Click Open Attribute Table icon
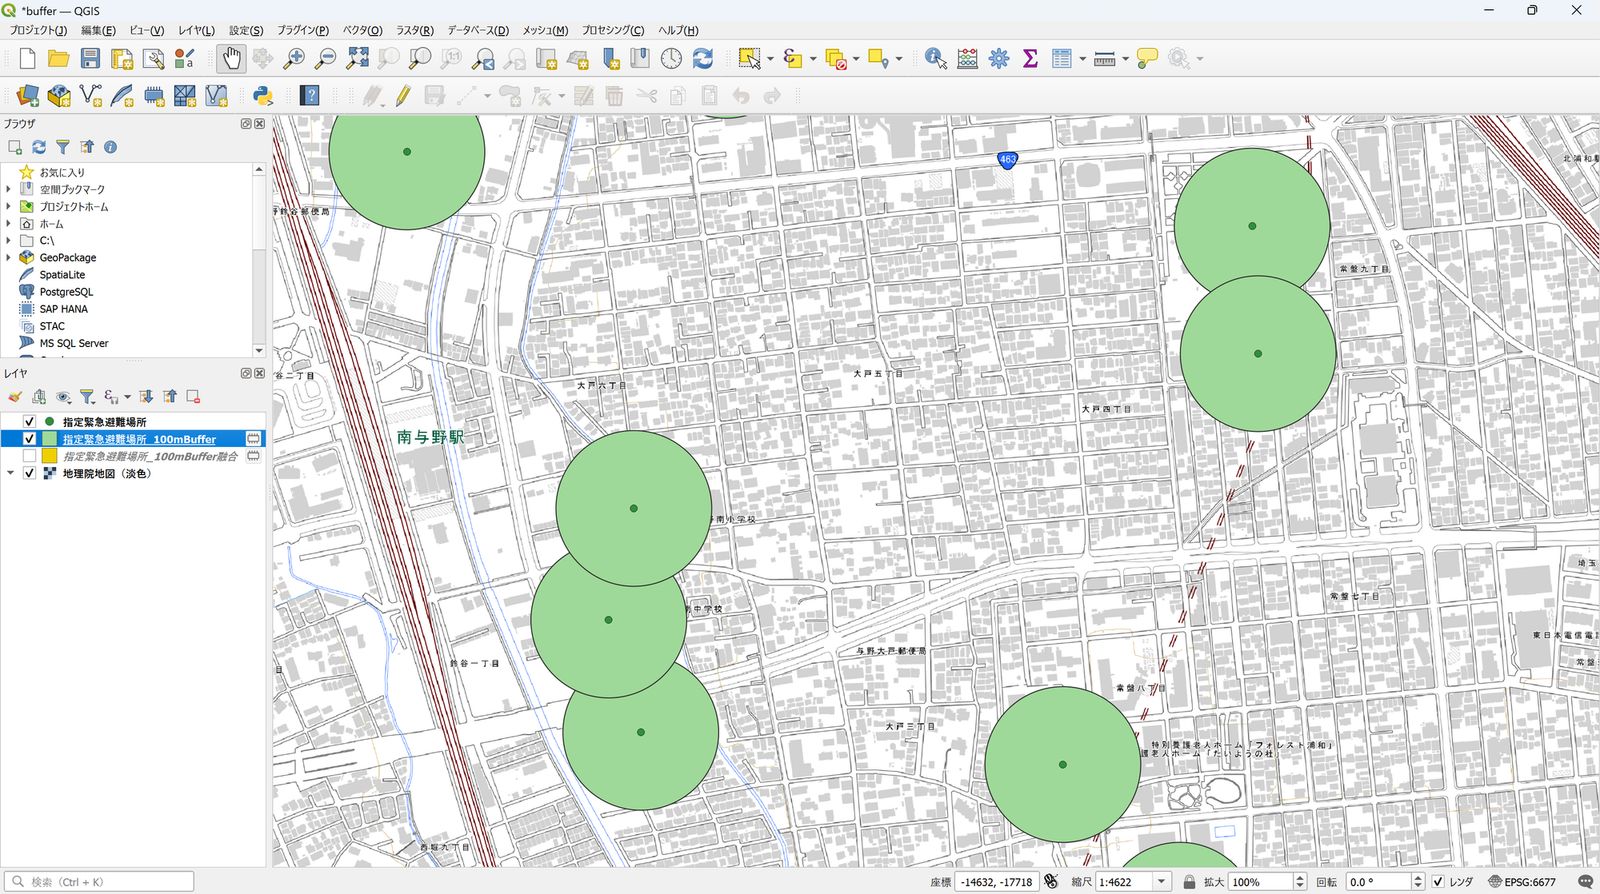The image size is (1600, 894). [1062, 59]
